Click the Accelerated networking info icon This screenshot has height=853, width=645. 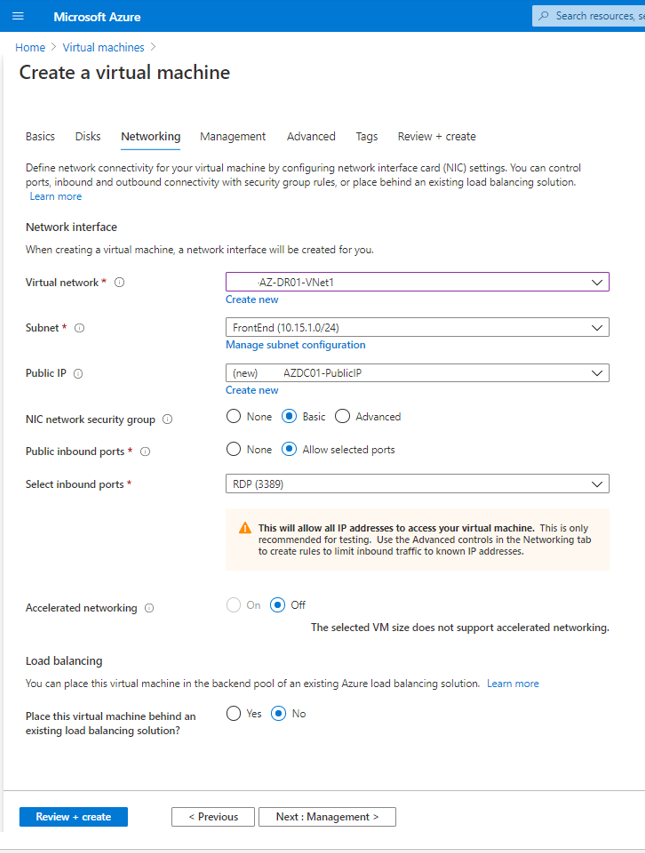pyautogui.click(x=149, y=608)
